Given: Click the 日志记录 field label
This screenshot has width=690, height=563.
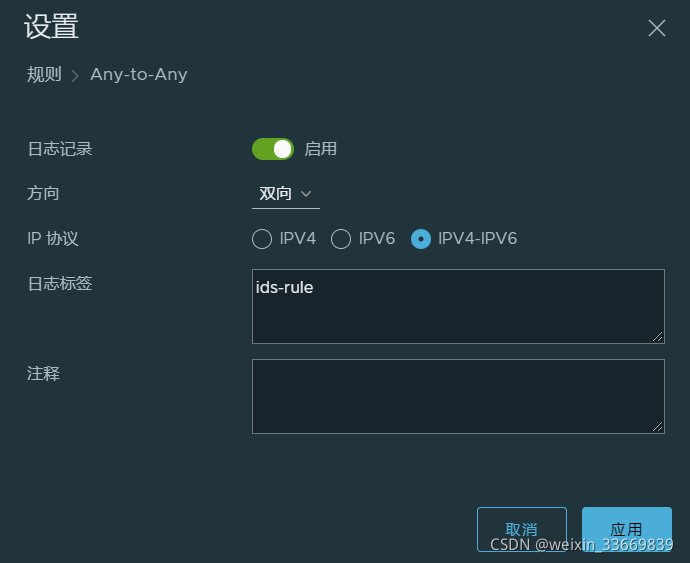Looking at the screenshot, I should click(60, 149).
